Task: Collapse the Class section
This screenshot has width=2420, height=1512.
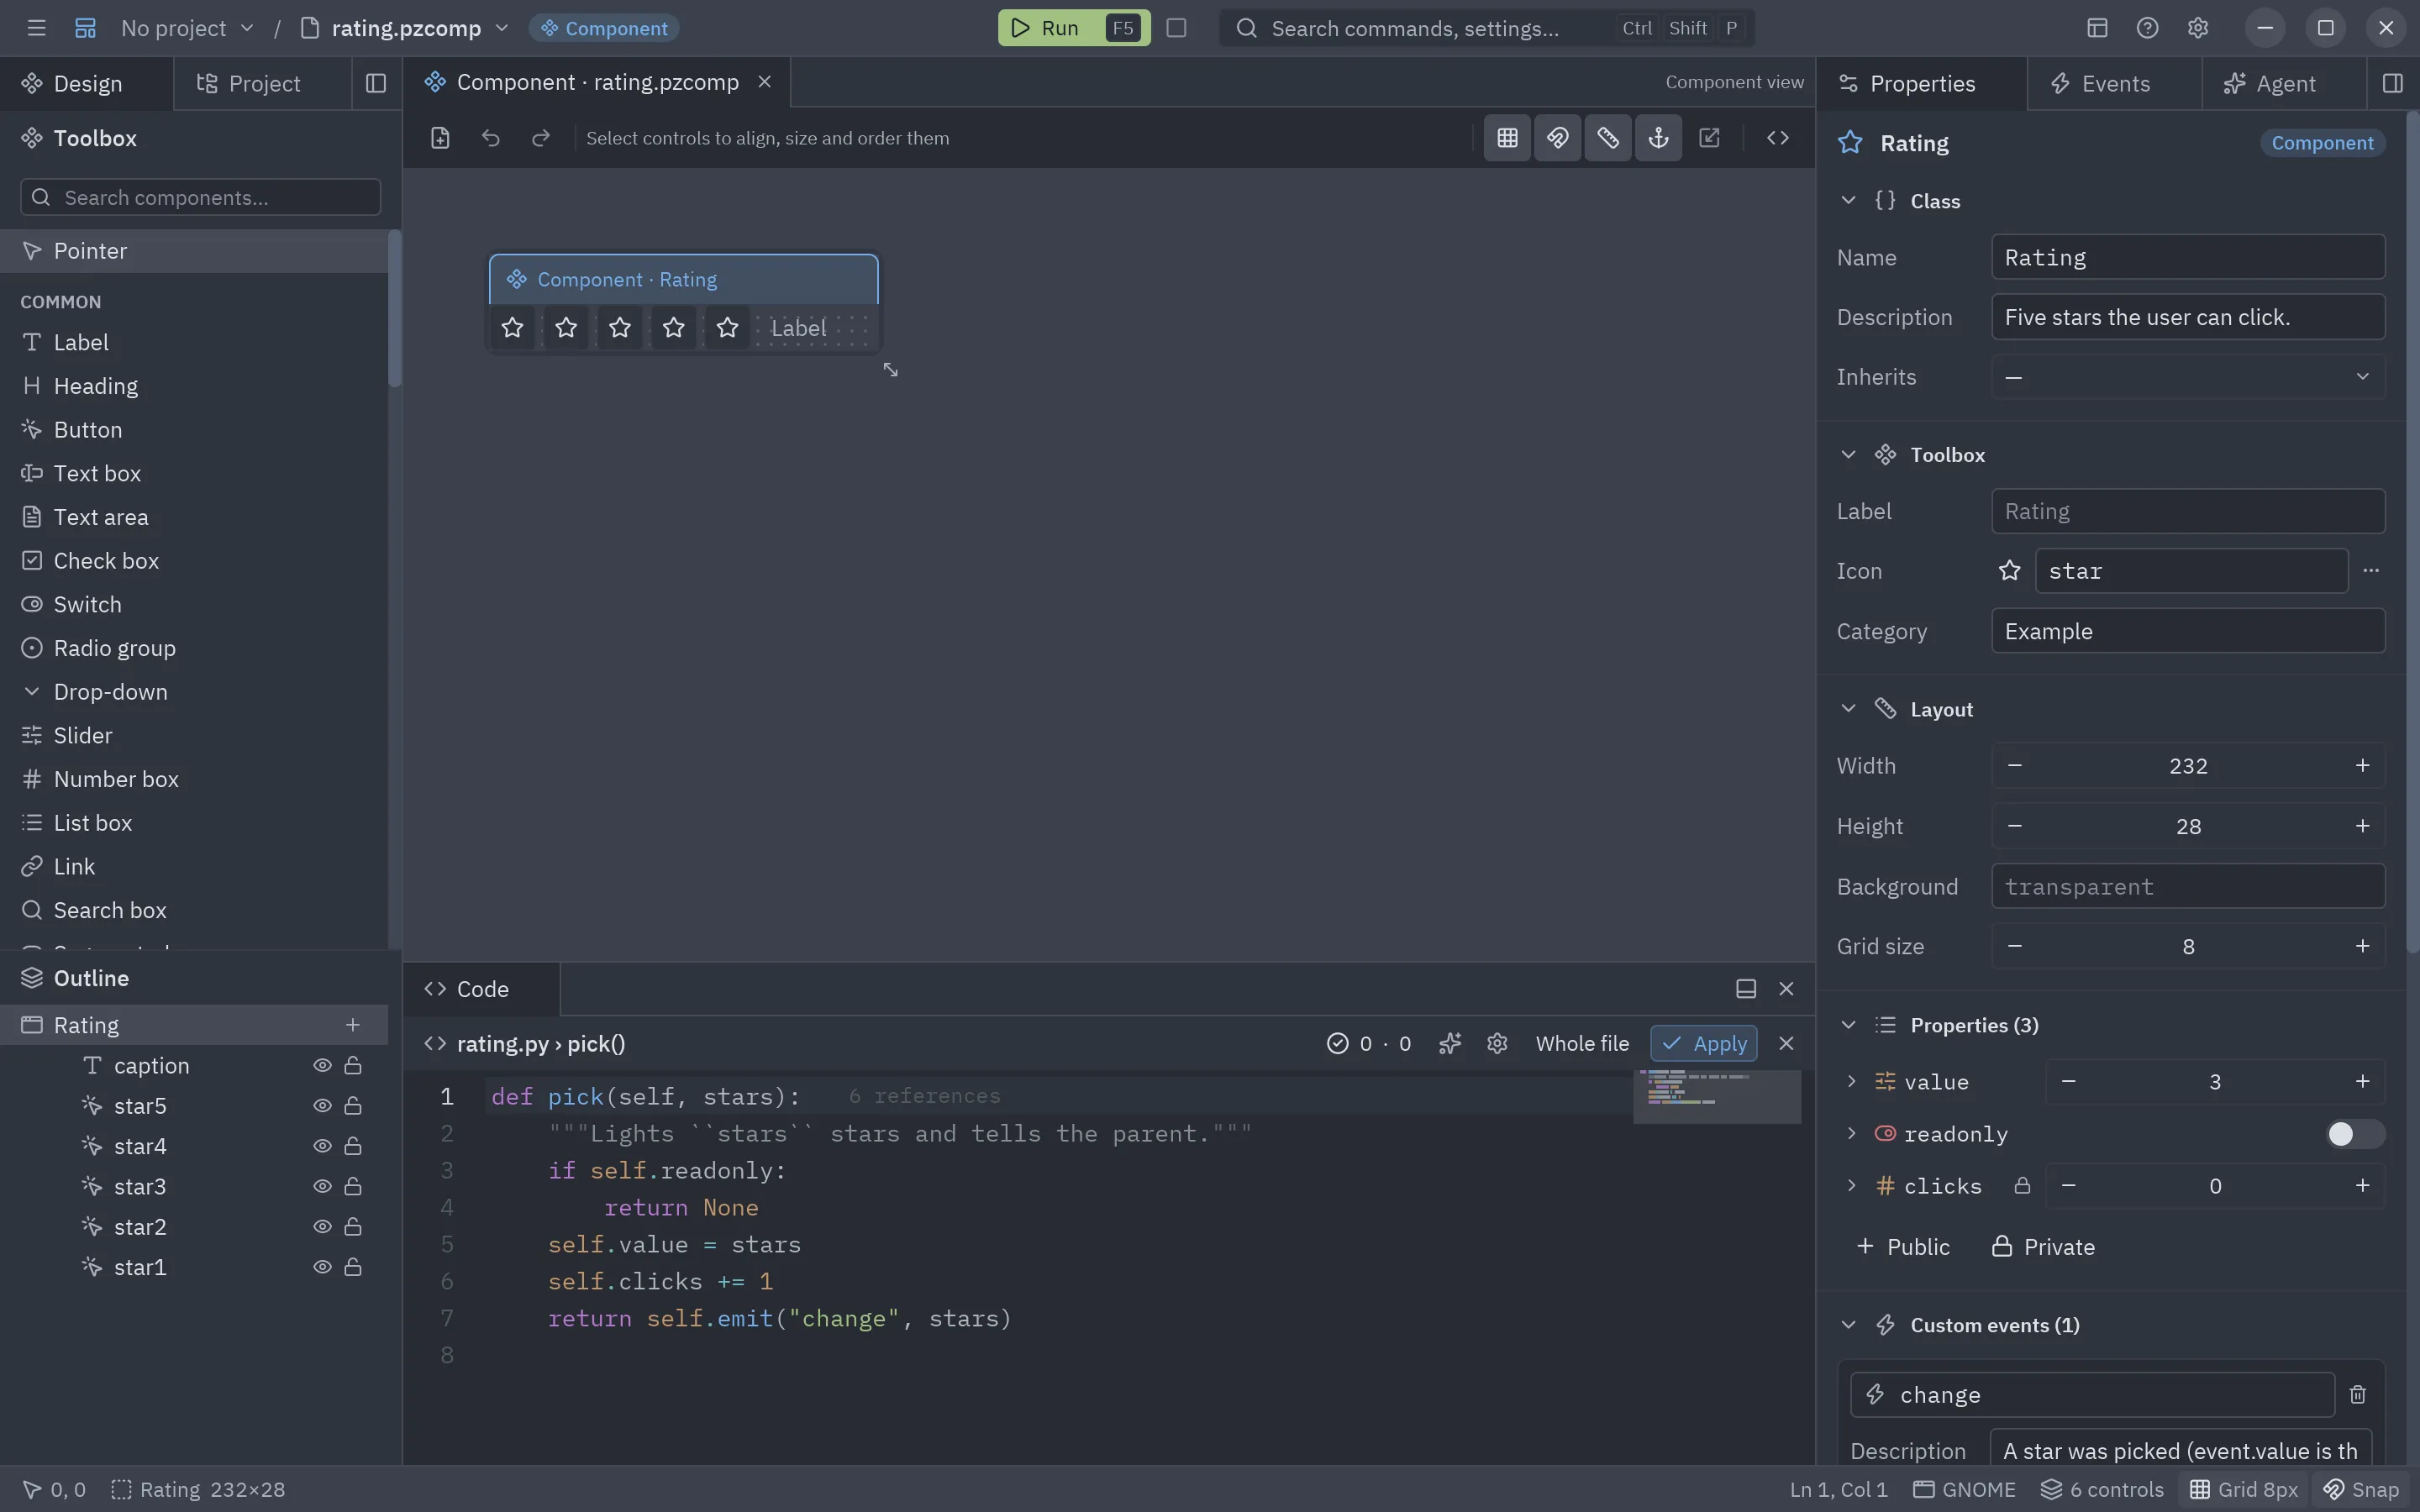Action: 1848,200
